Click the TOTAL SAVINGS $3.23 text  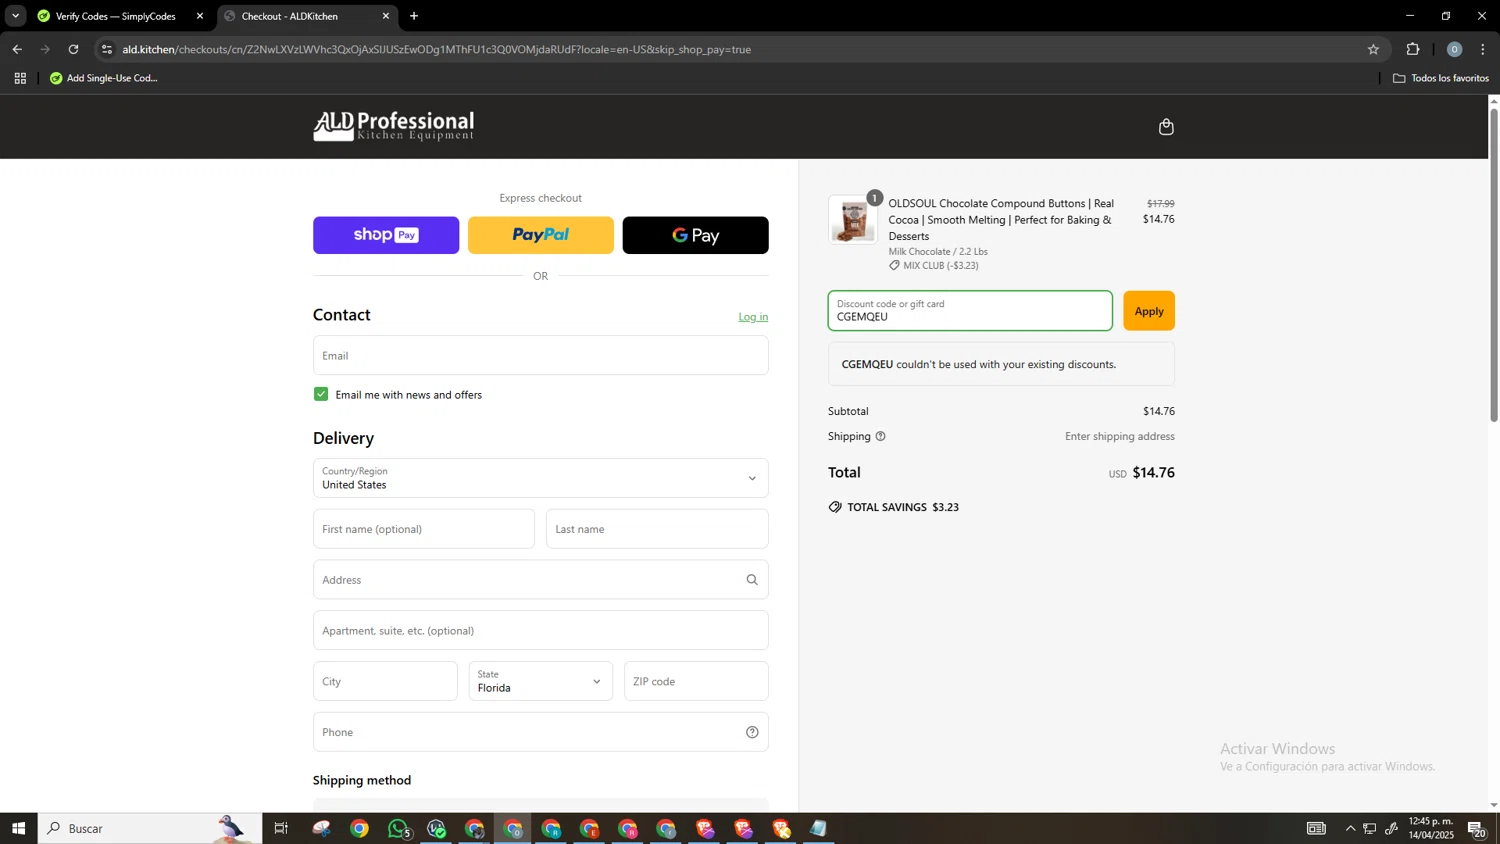coord(902,508)
